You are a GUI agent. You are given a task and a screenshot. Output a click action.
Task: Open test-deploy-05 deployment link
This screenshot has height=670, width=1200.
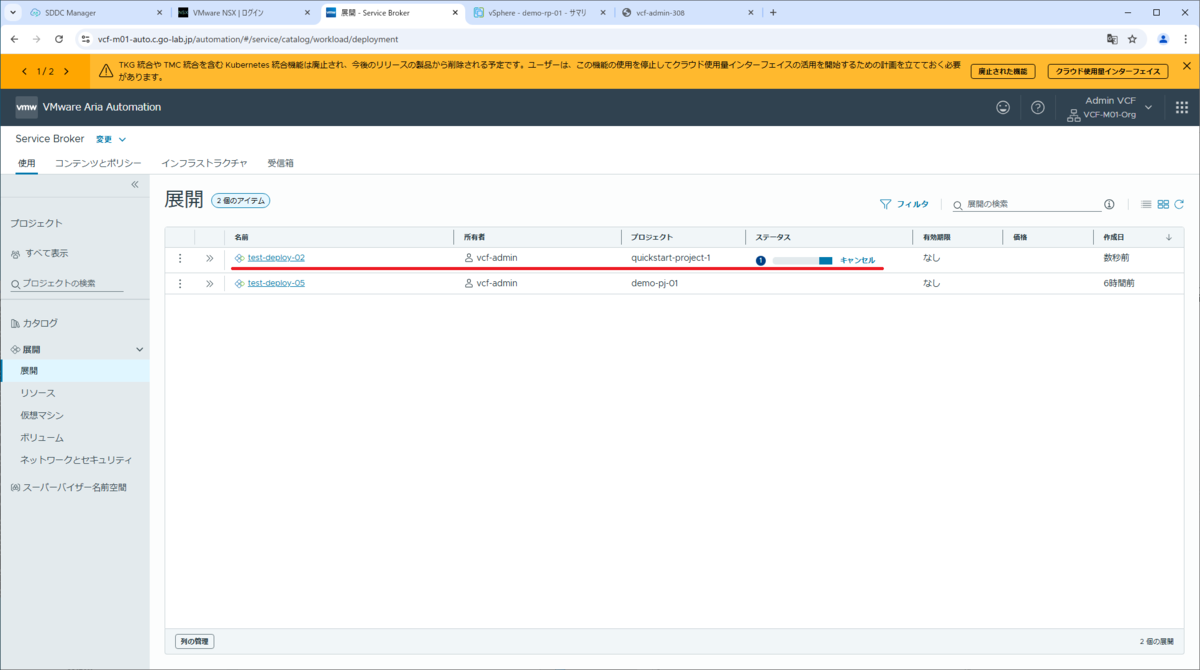point(276,283)
